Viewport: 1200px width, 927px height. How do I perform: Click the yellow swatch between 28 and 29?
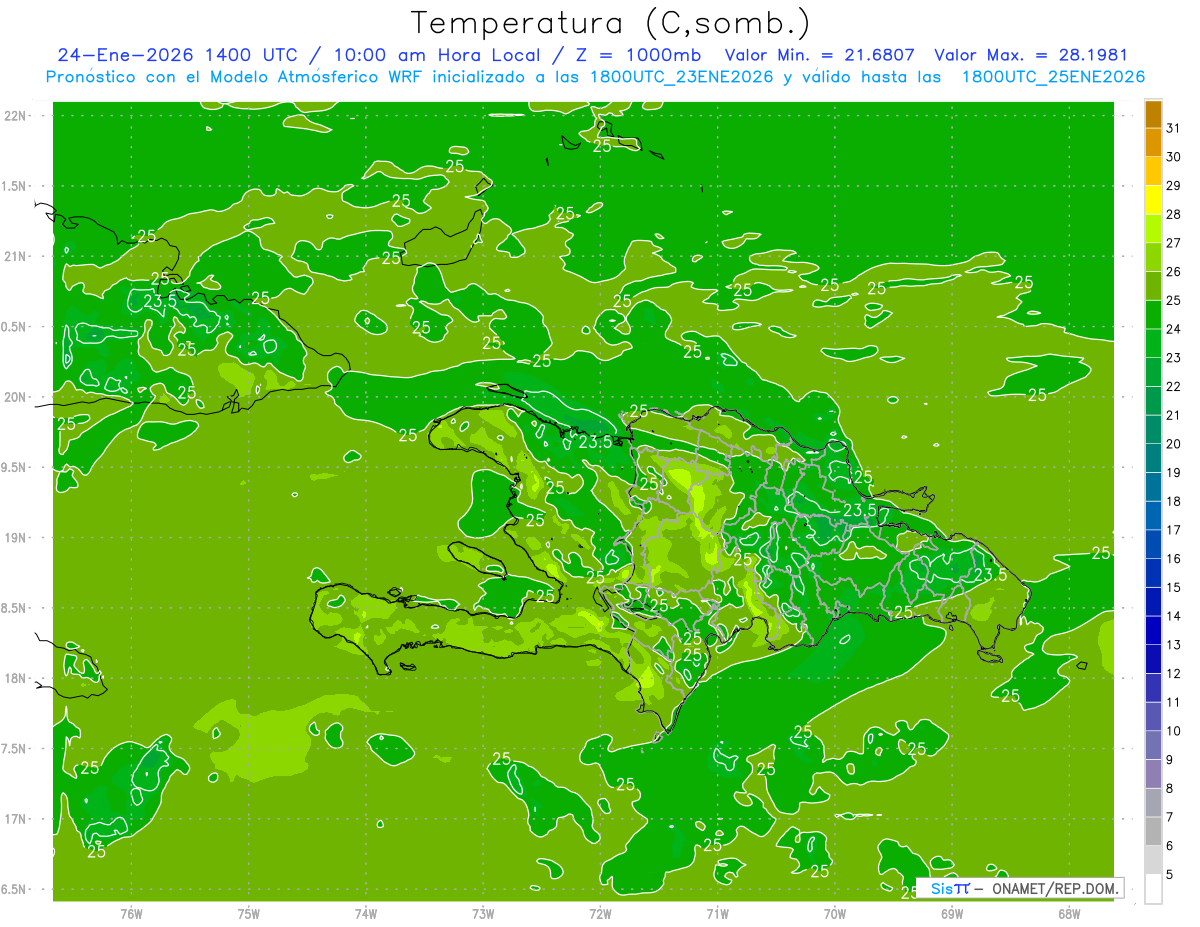(x=1153, y=200)
